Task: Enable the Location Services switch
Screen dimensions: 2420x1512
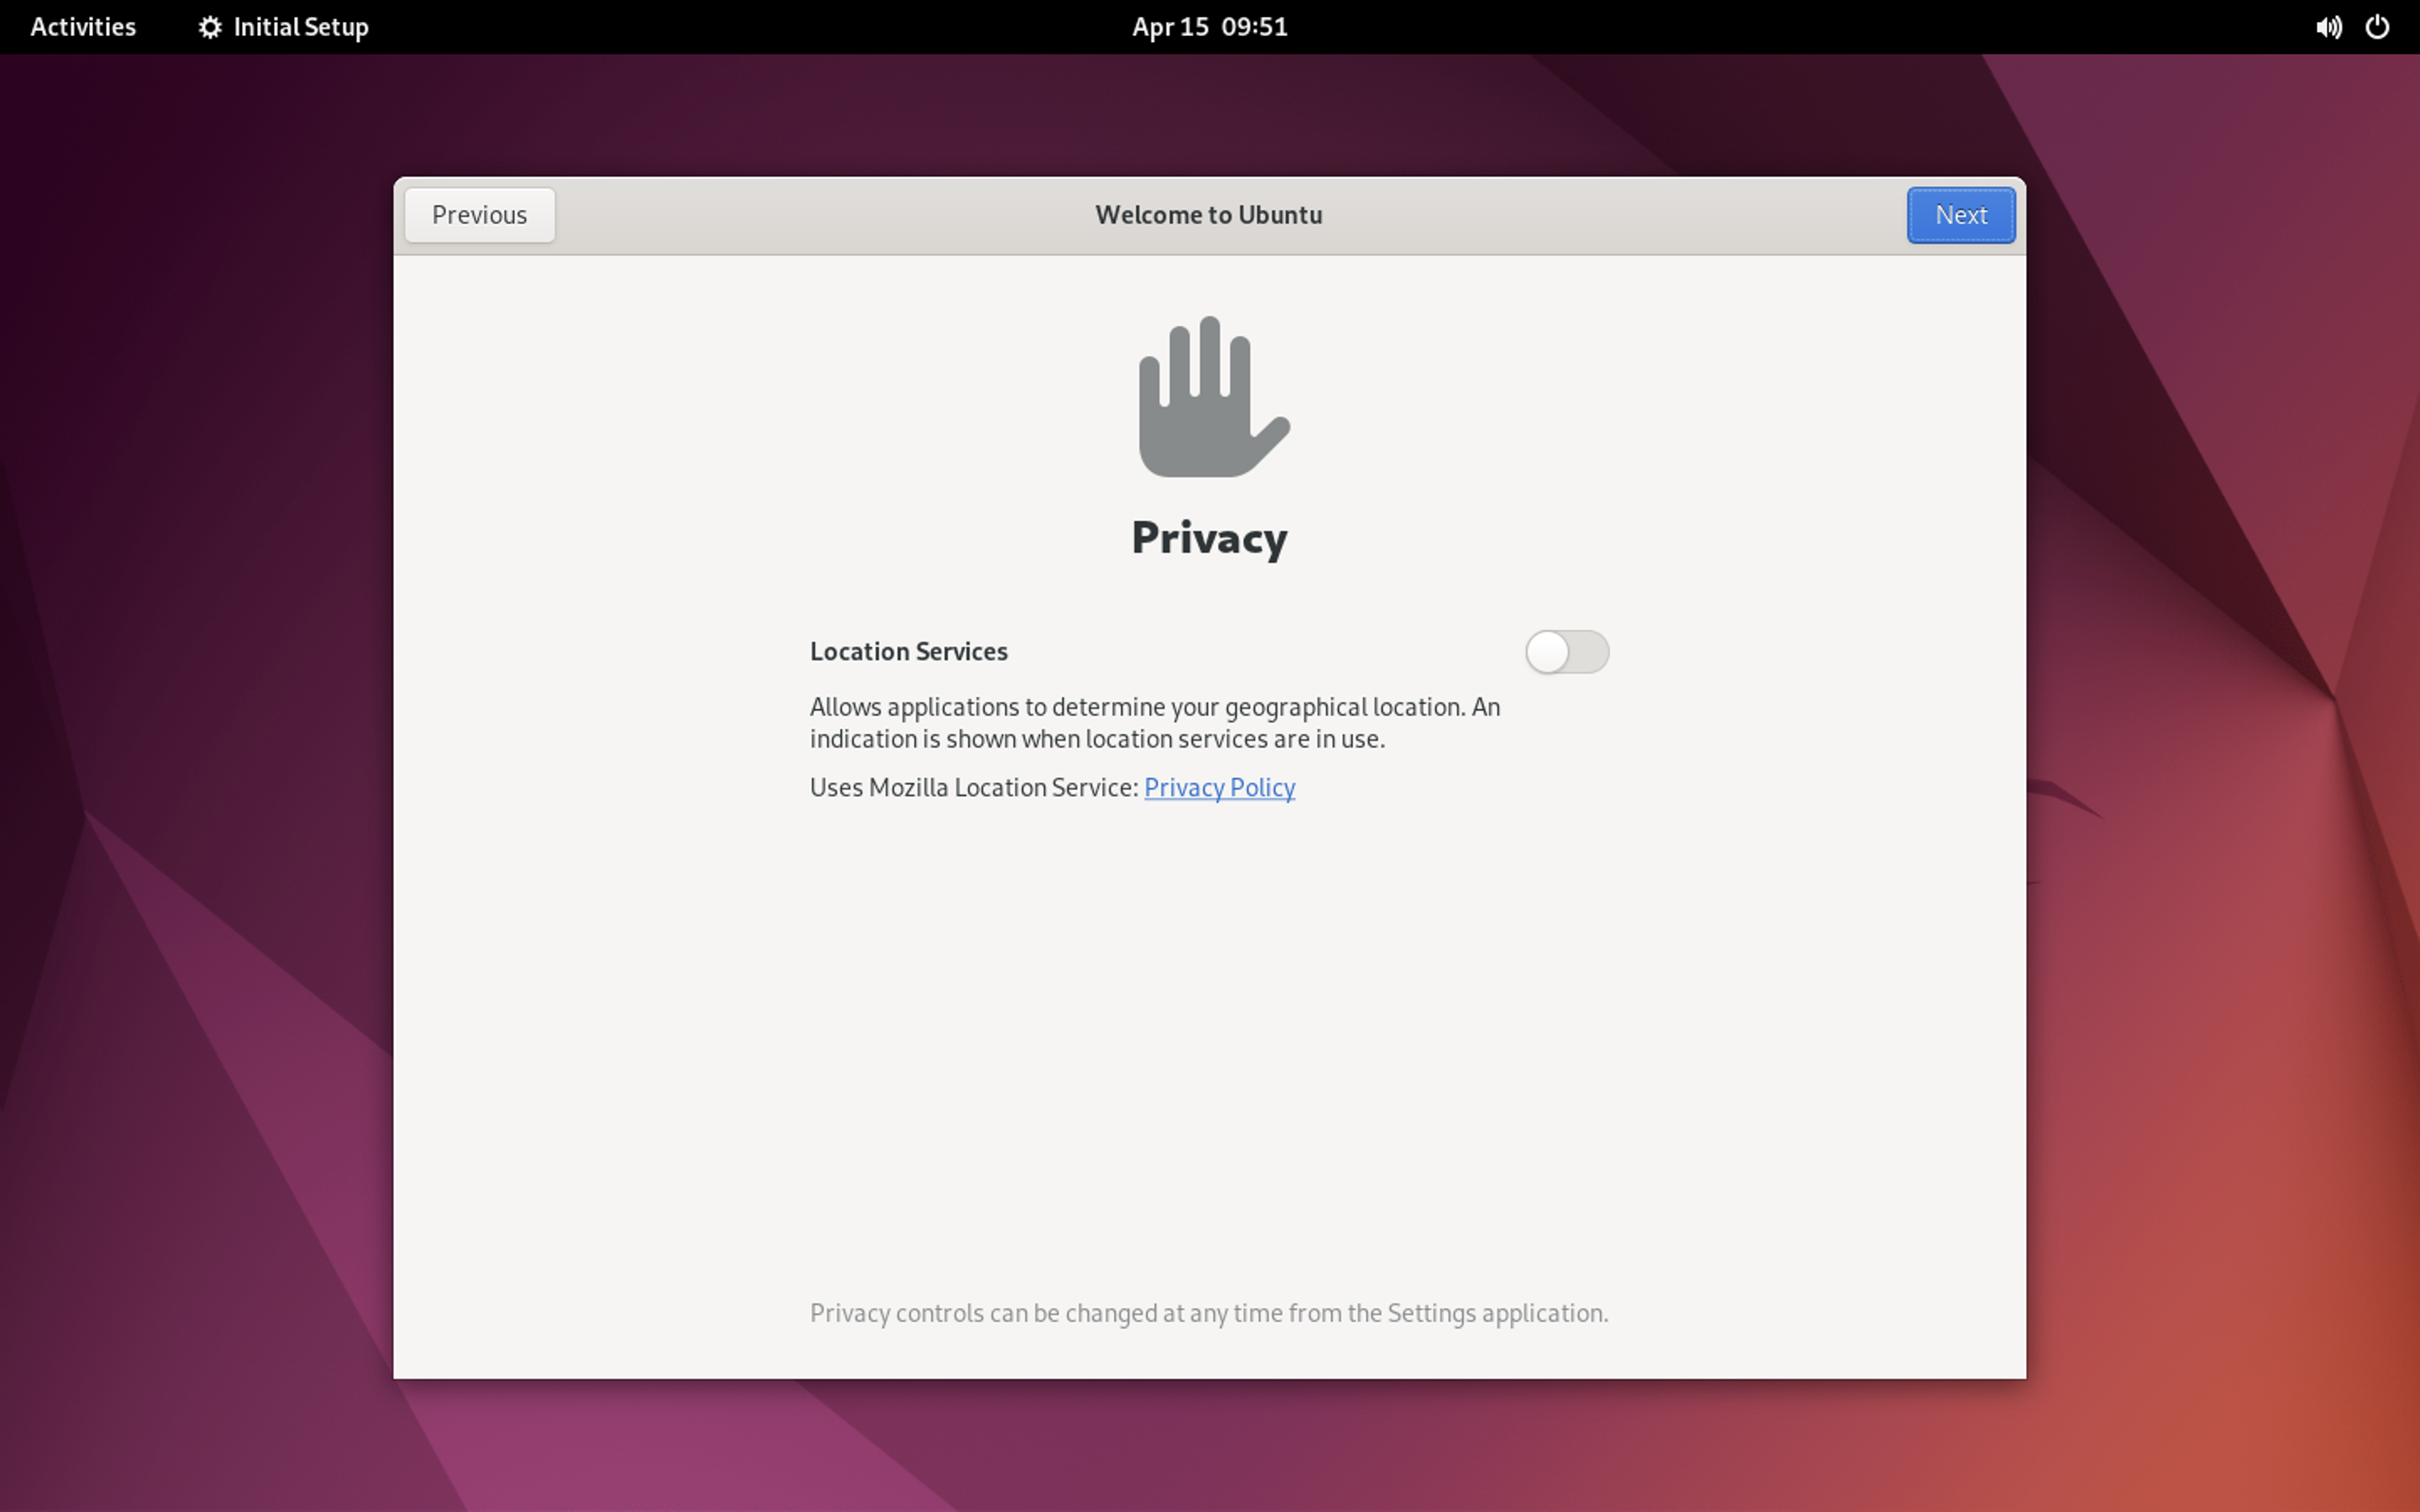Action: [x=1566, y=652]
